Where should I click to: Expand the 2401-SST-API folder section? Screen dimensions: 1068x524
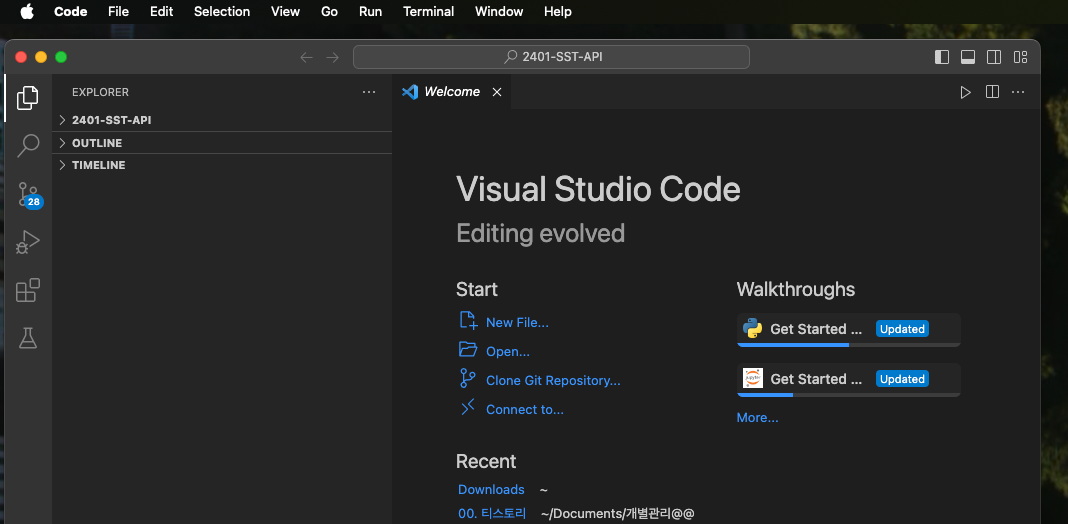pos(222,120)
